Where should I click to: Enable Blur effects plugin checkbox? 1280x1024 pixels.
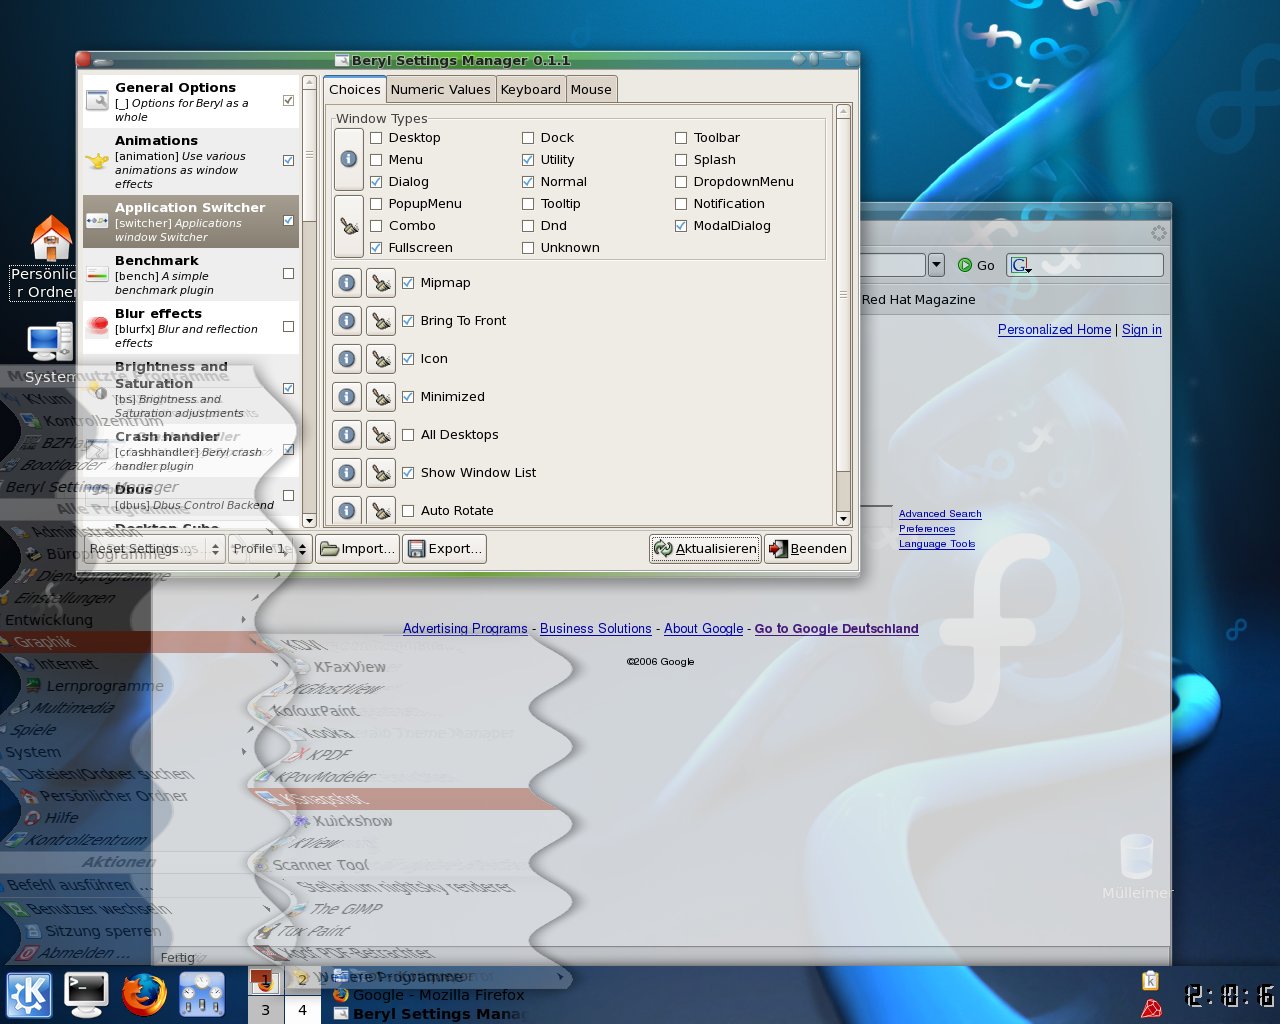coord(289,327)
